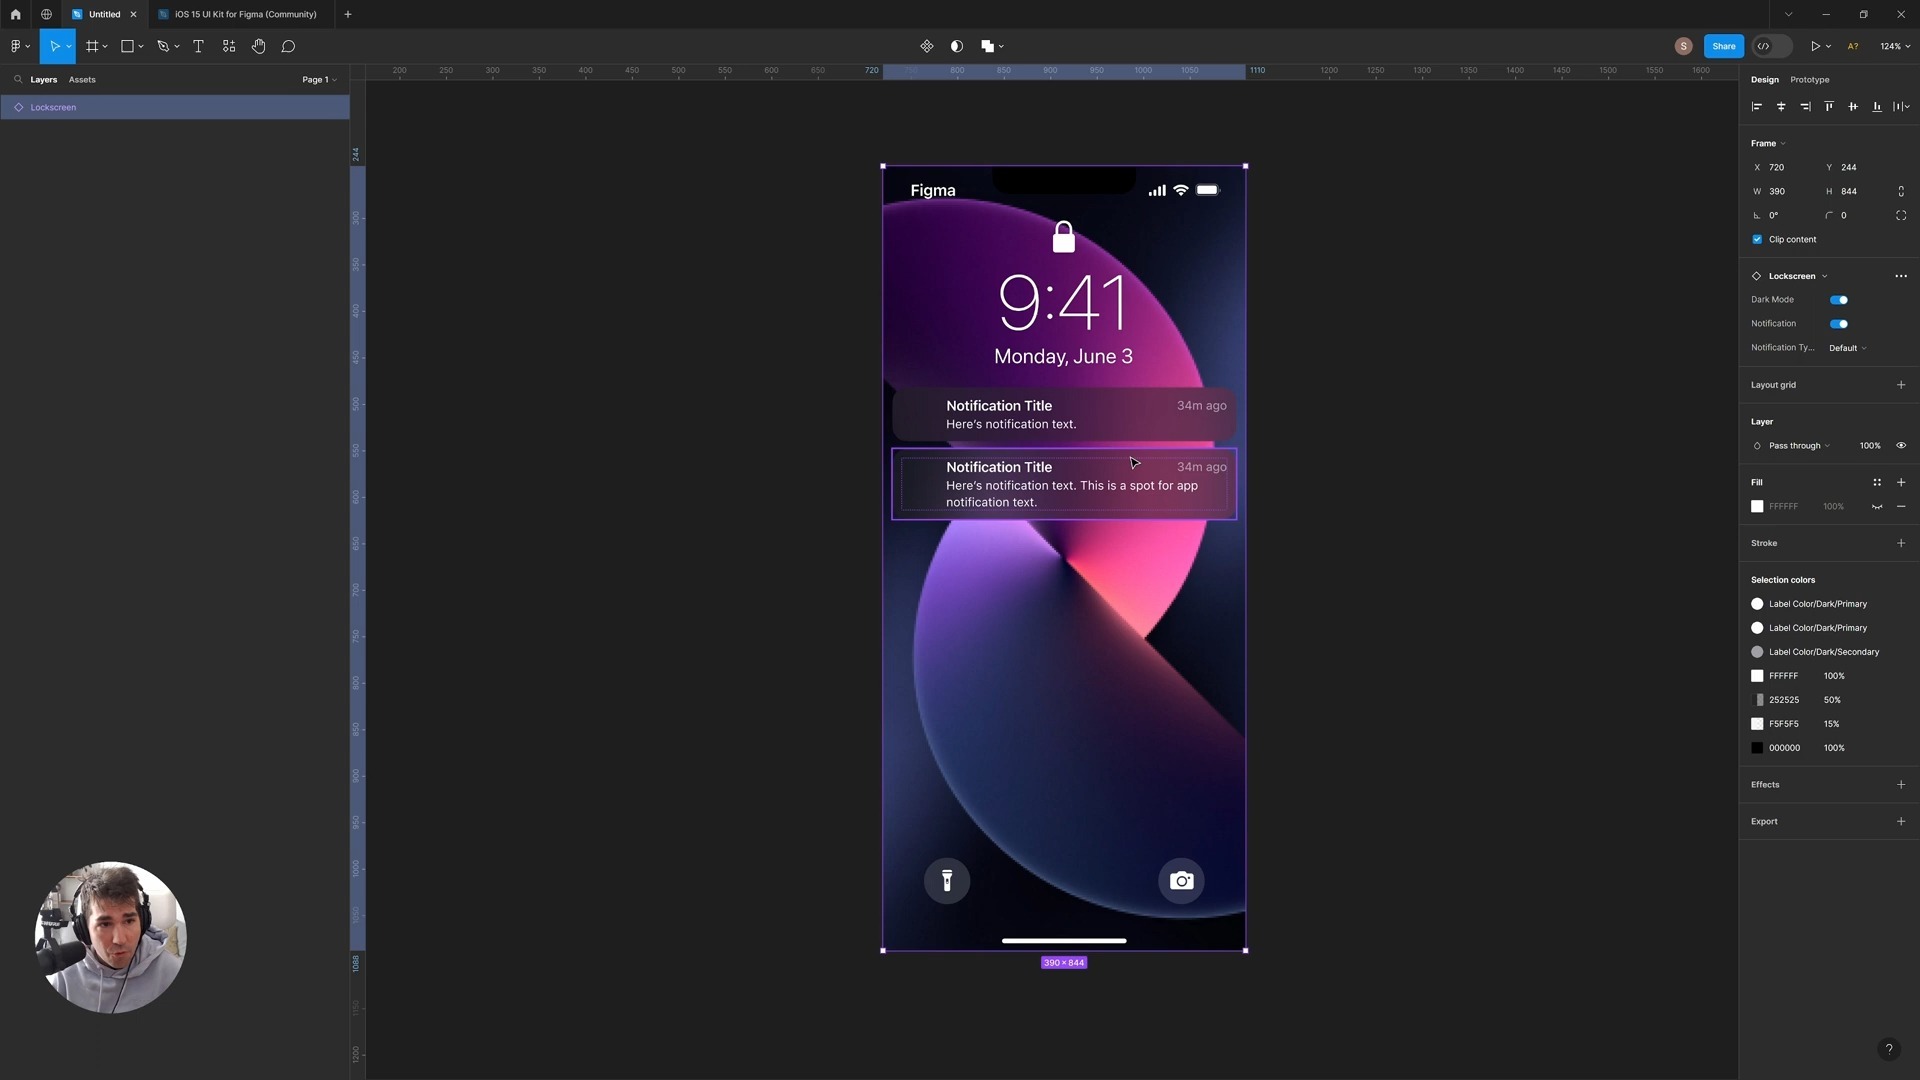
Task: Open Frame type dropdown
Action: (x=1768, y=143)
